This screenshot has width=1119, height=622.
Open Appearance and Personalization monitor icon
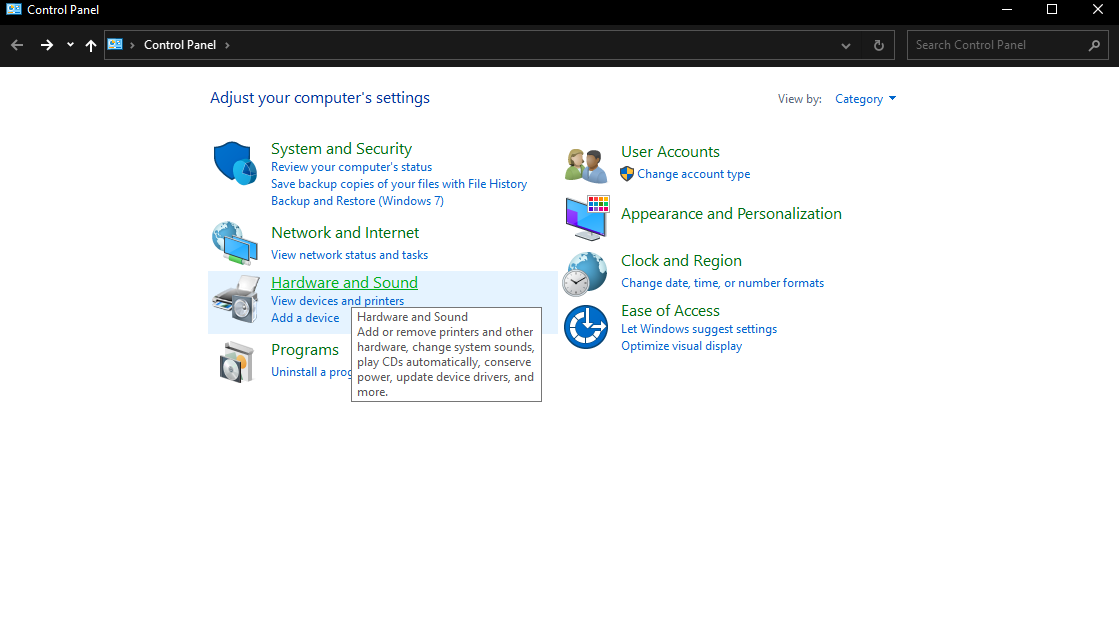click(586, 217)
